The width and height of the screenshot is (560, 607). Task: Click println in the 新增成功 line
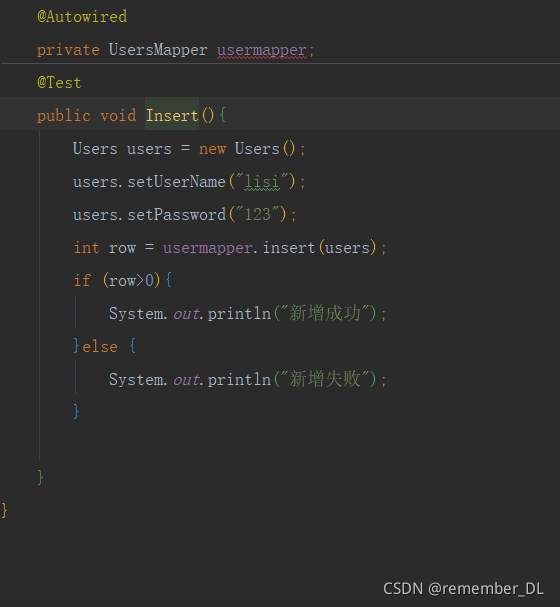pos(239,314)
